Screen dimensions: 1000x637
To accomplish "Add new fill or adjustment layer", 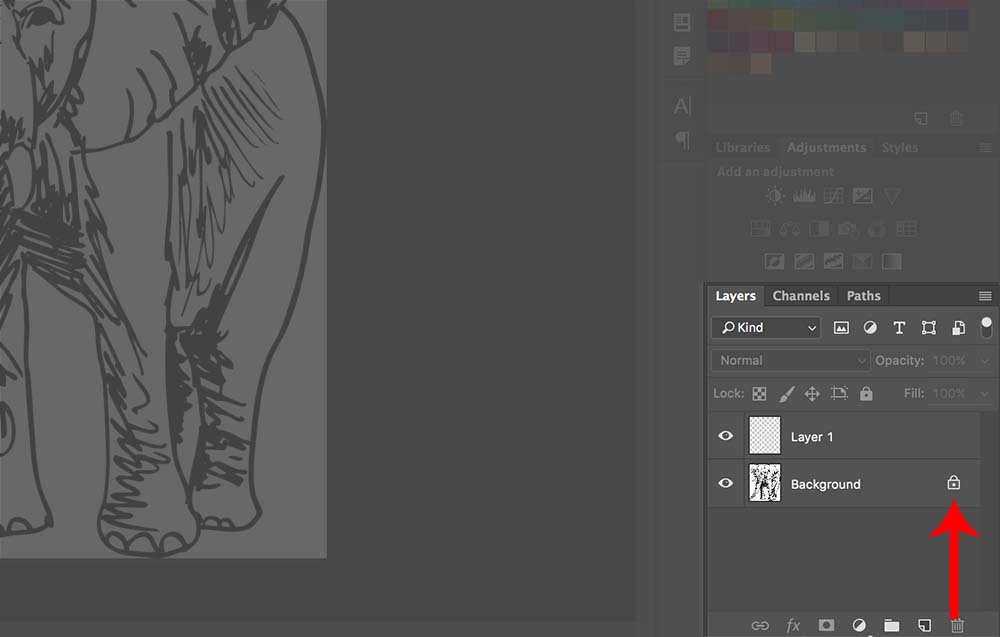I will pyautogui.click(x=858, y=626).
